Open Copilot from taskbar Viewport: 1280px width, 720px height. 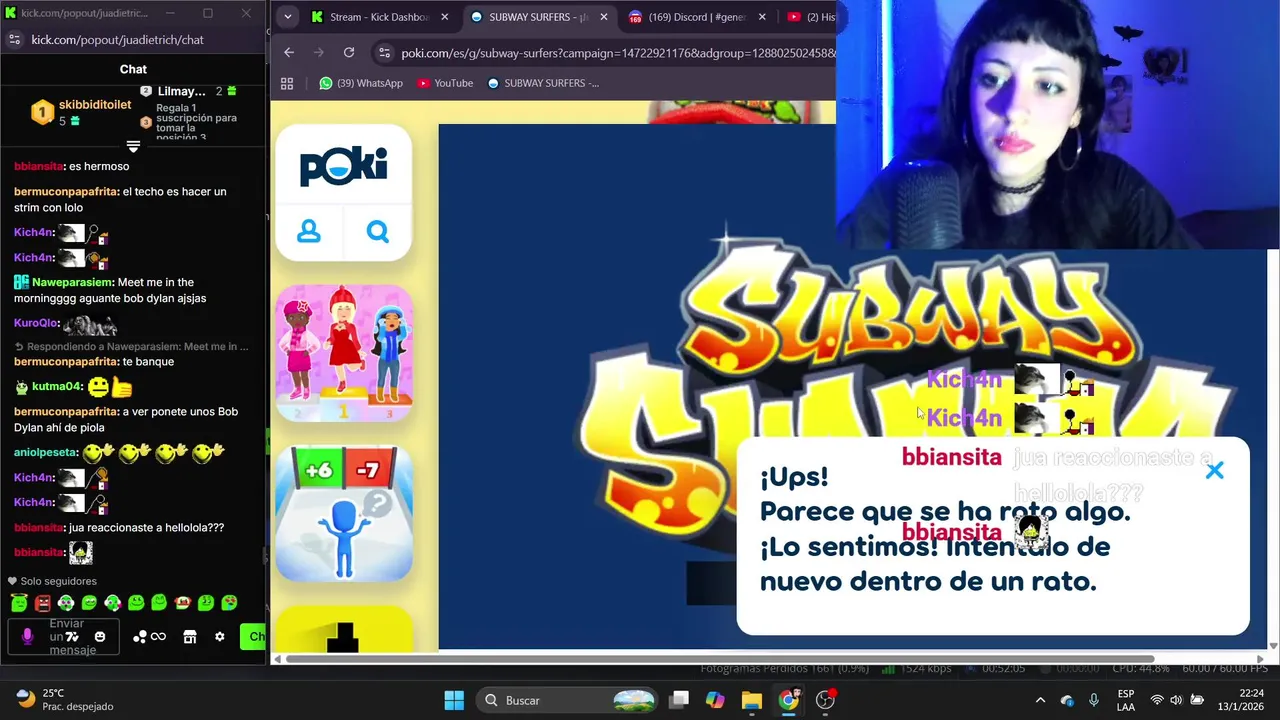coord(715,700)
